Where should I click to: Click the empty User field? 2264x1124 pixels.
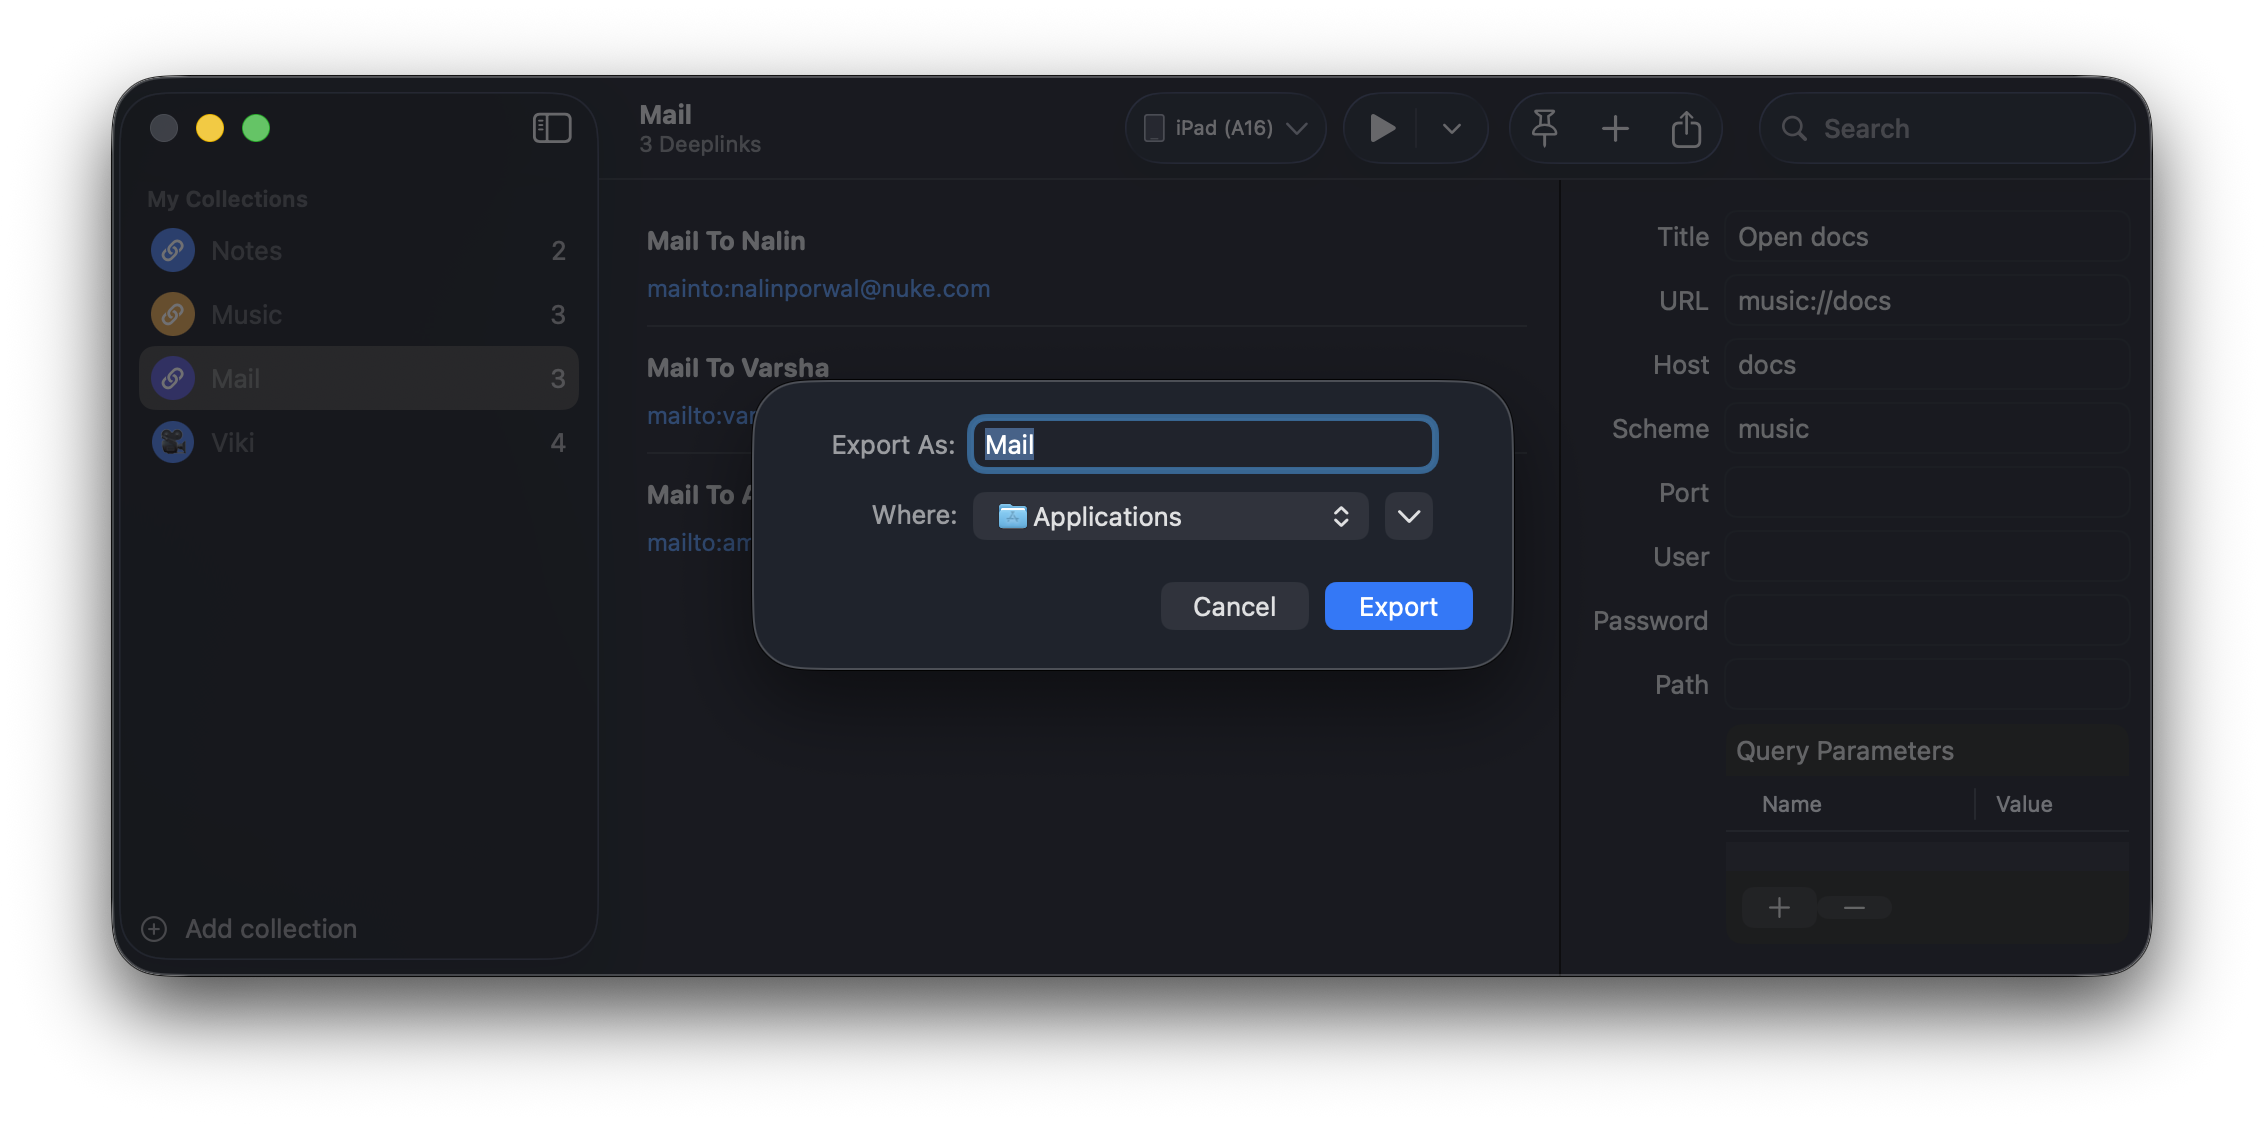1927,557
